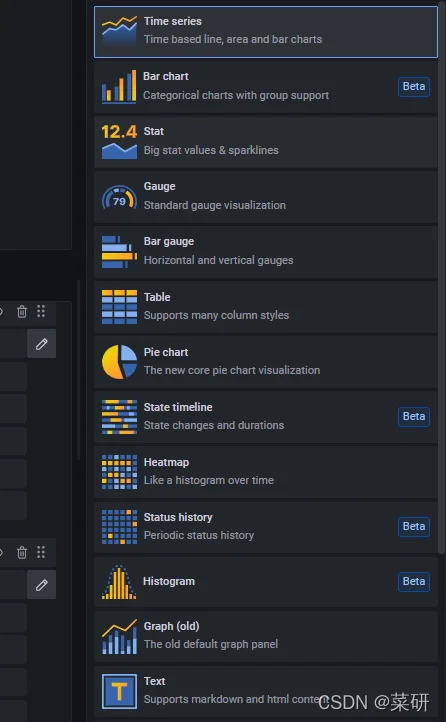The width and height of the screenshot is (446, 722).
Task: Pick the Pie chart icon
Action: click(119, 362)
